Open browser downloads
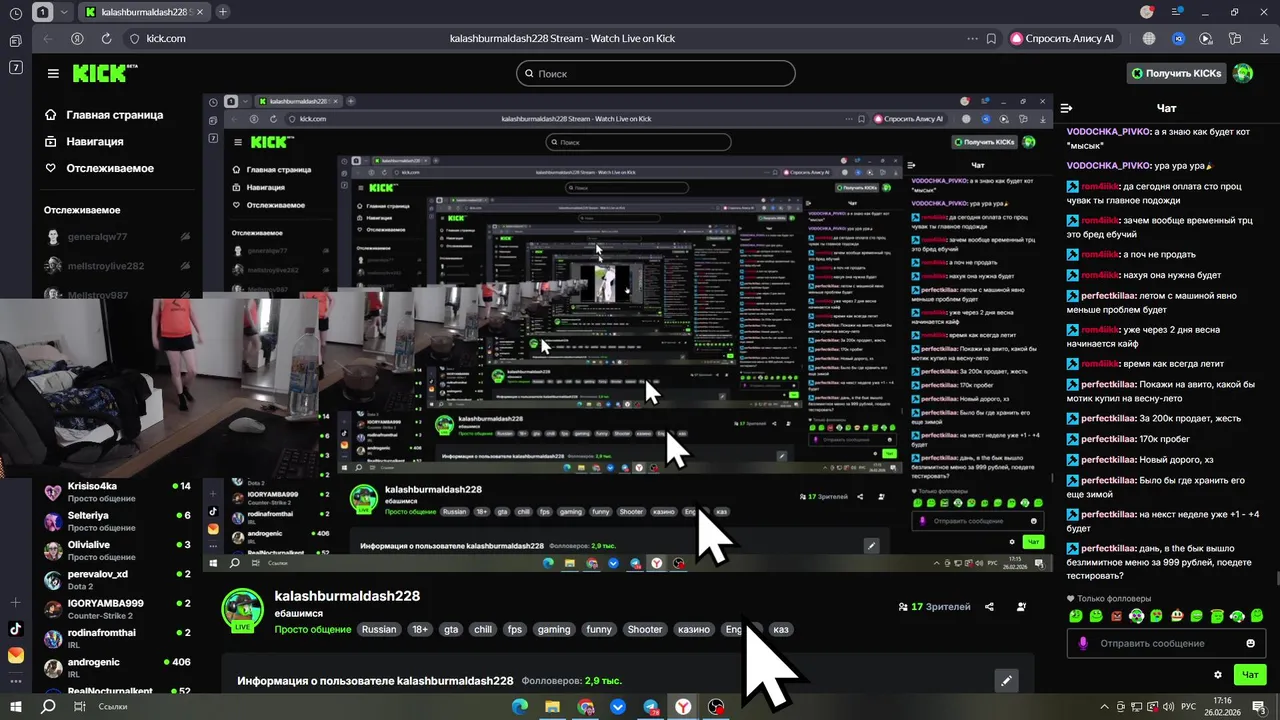Image resolution: width=1280 pixels, height=720 pixels. coord(1264,39)
